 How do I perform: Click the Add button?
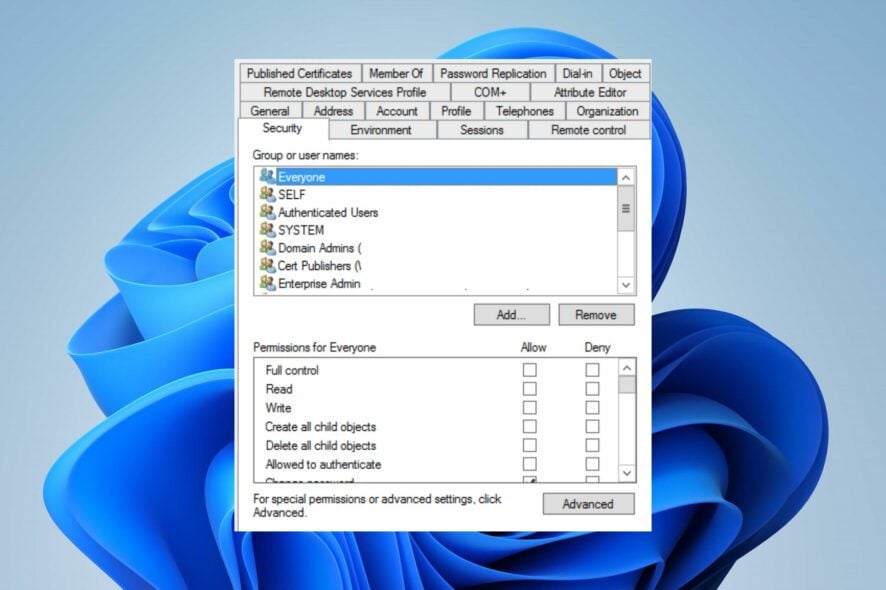[510, 314]
